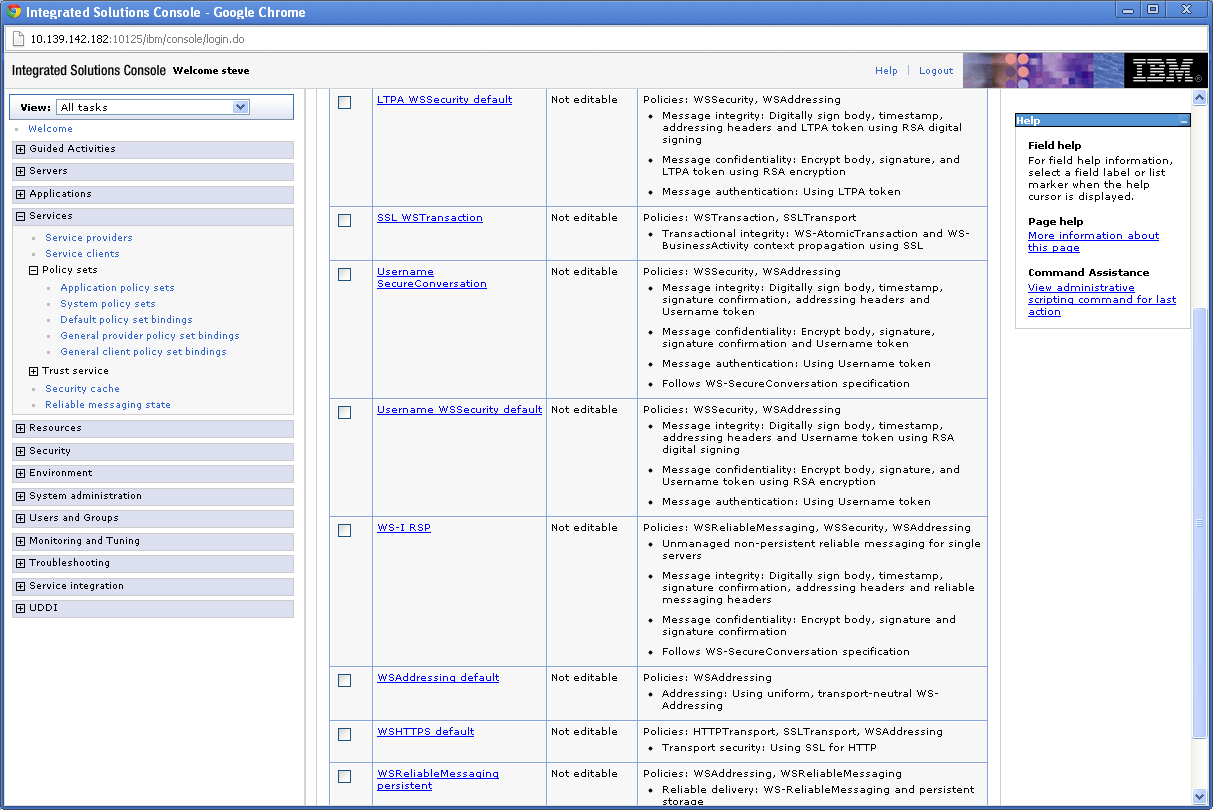Expand the Guided Activities section

[19, 150]
